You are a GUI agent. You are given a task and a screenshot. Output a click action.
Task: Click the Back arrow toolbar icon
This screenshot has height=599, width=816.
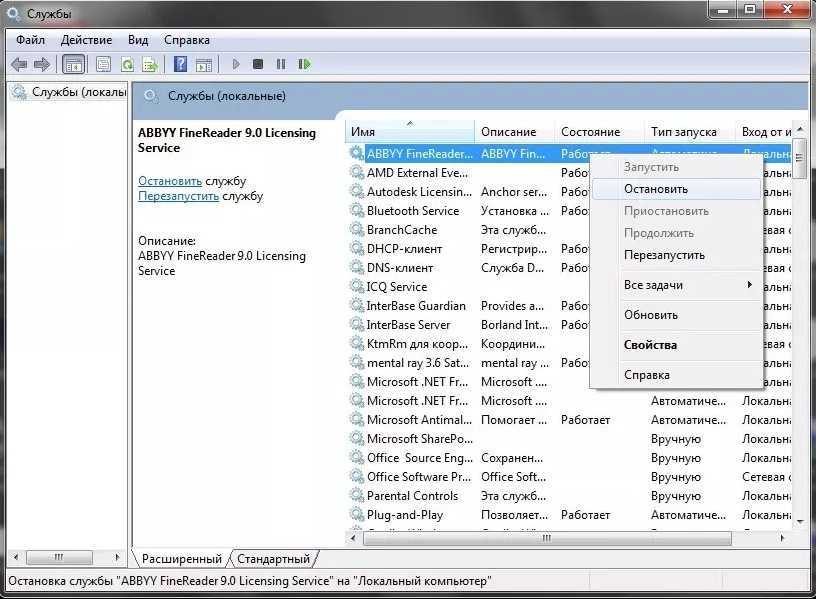[18, 64]
